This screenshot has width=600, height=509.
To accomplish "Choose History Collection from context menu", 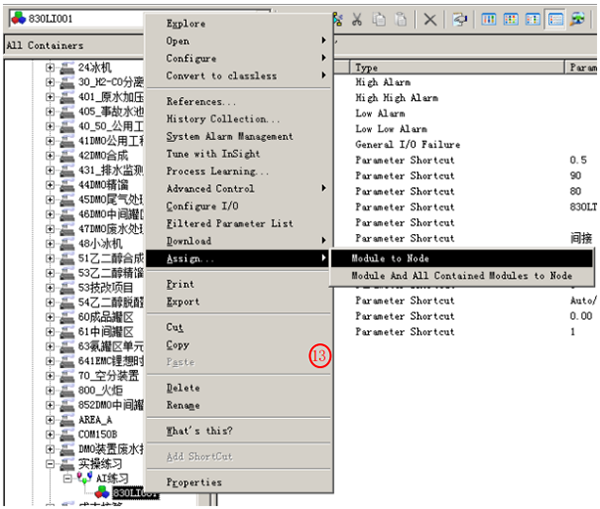I will (215, 119).
